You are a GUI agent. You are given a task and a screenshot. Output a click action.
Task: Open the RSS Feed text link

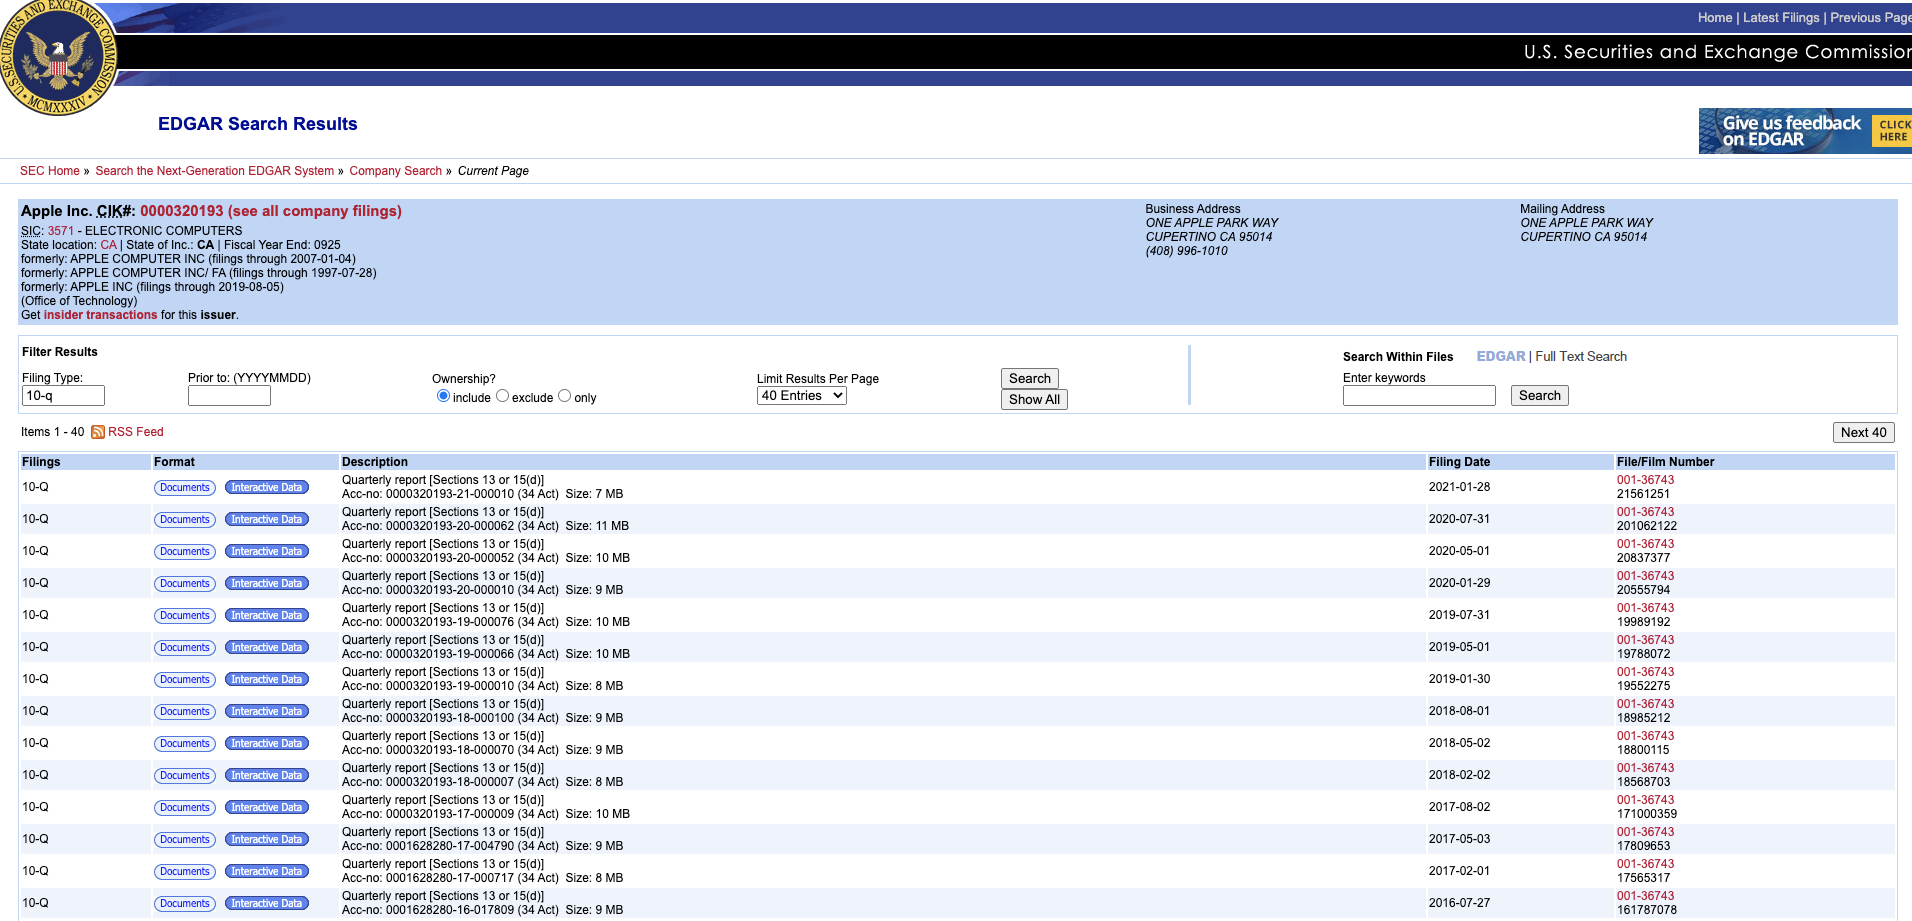coord(136,432)
